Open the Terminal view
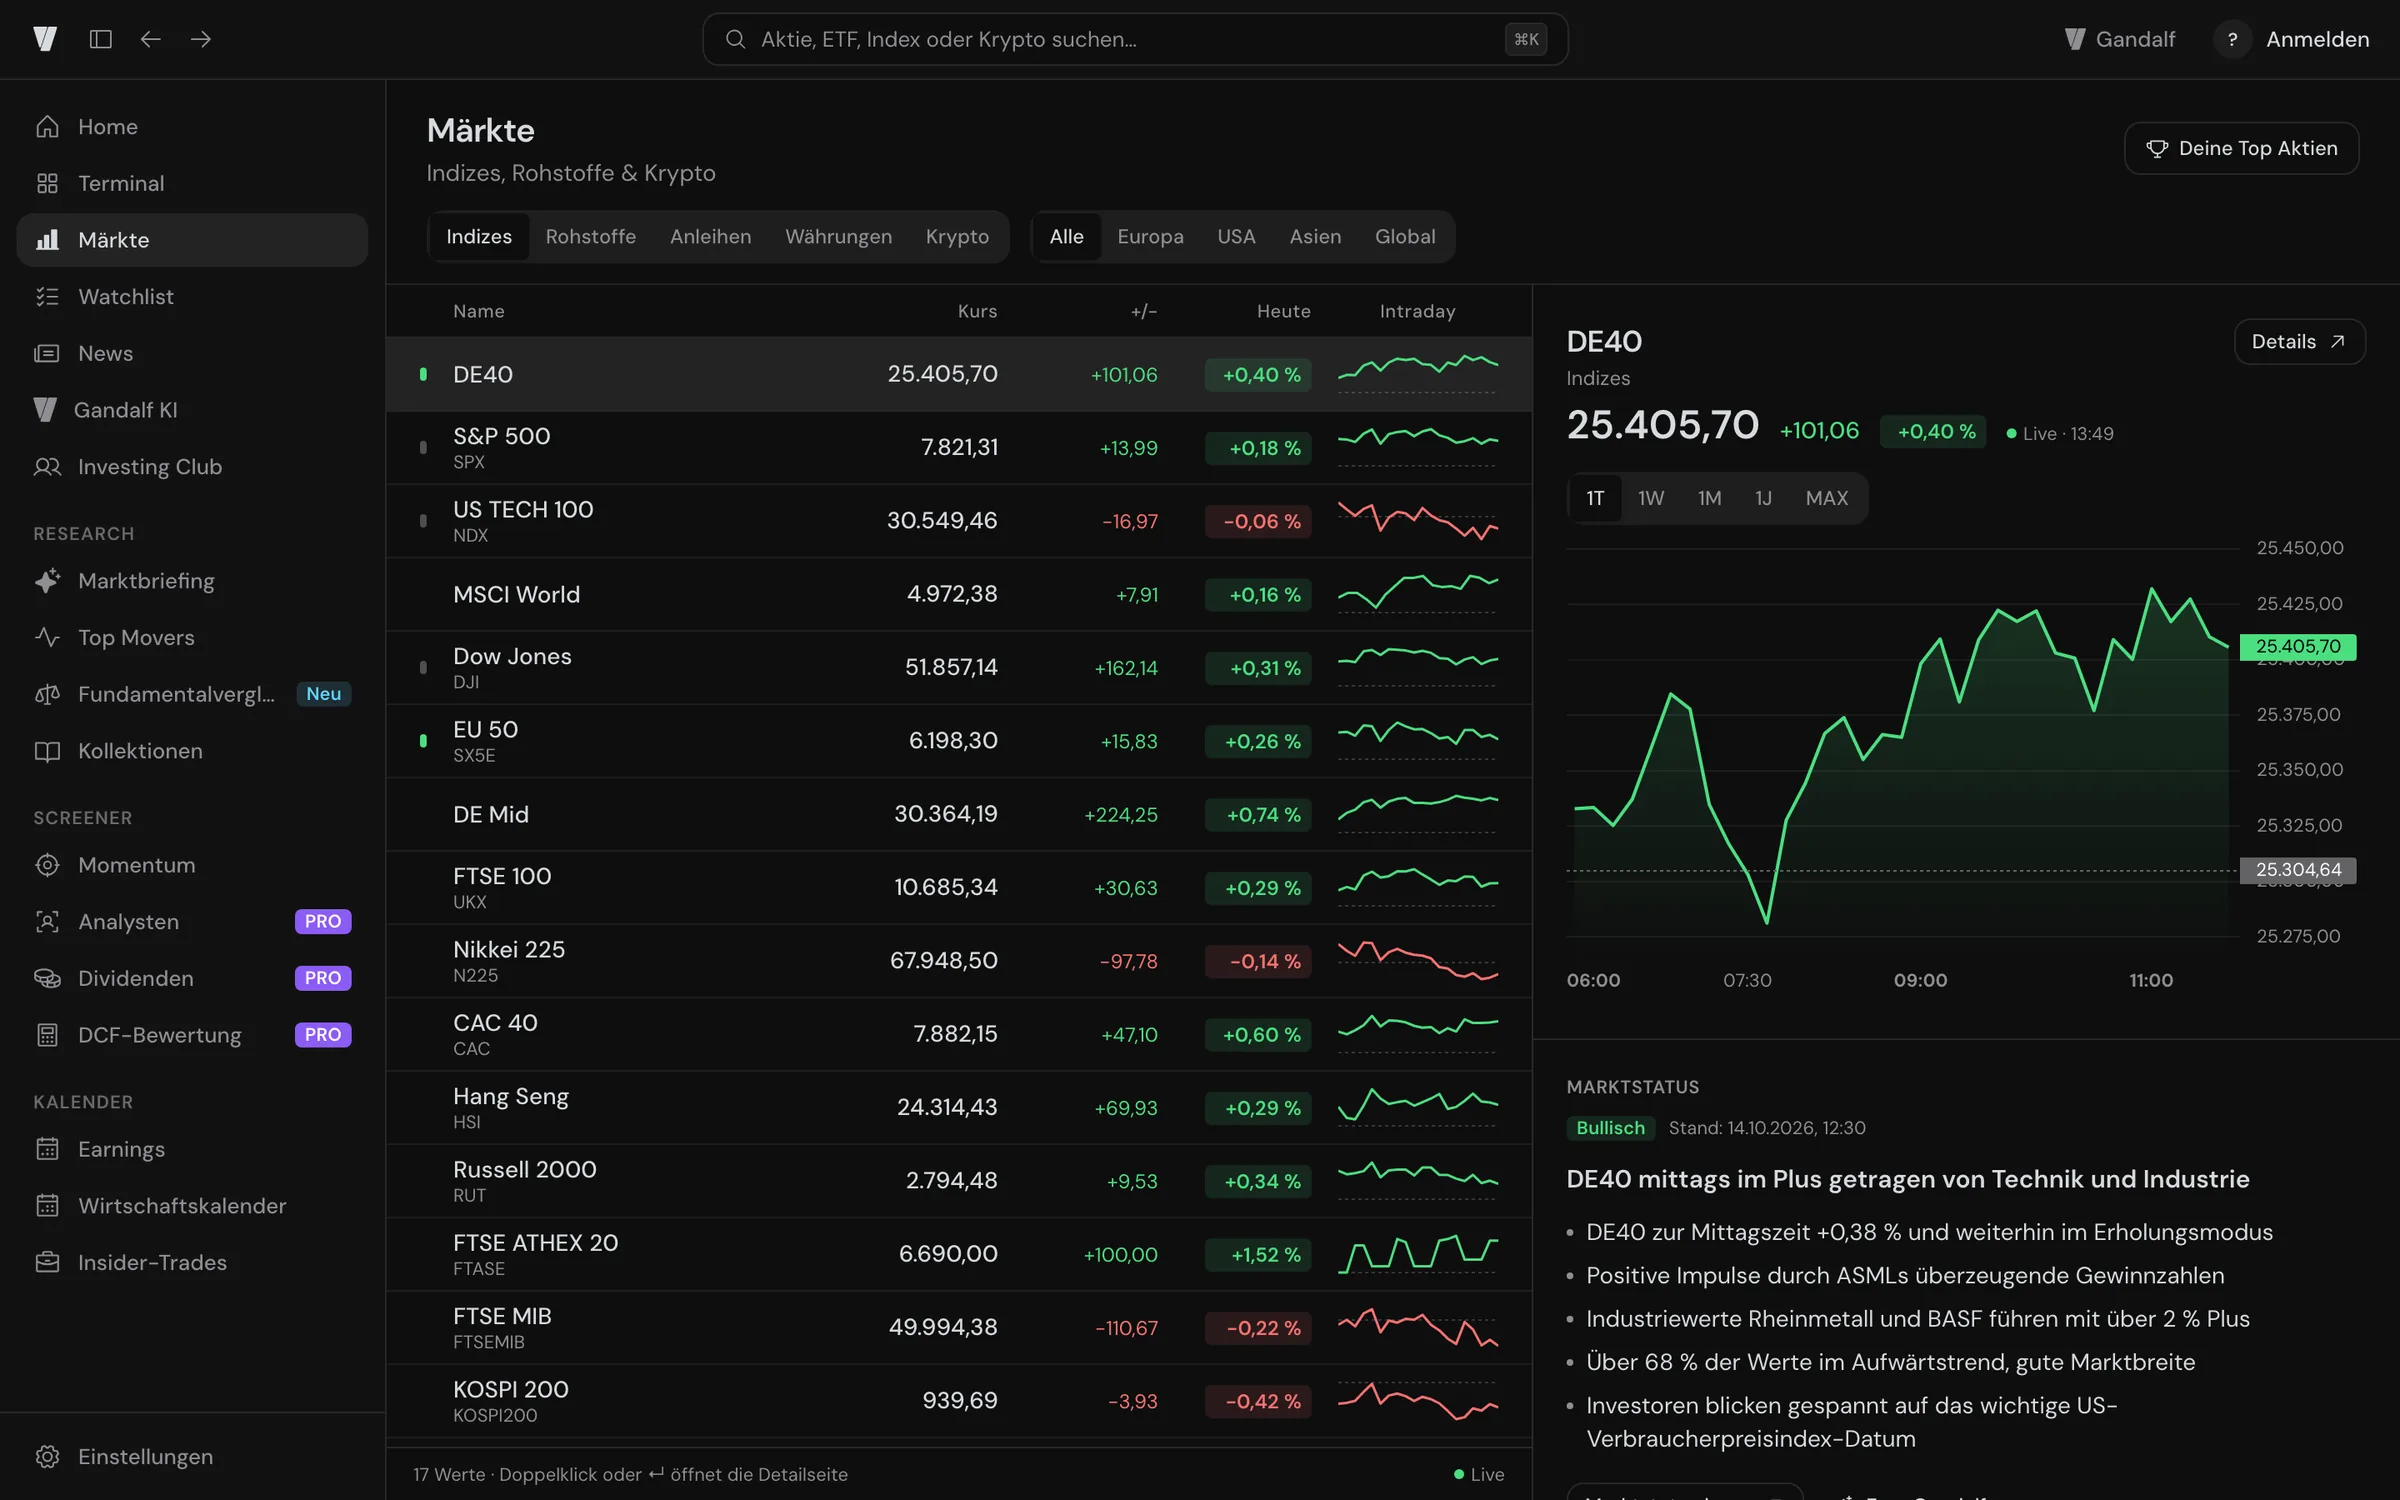Image resolution: width=2400 pixels, height=1500 pixels. pyautogui.click(x=192, y=183)
